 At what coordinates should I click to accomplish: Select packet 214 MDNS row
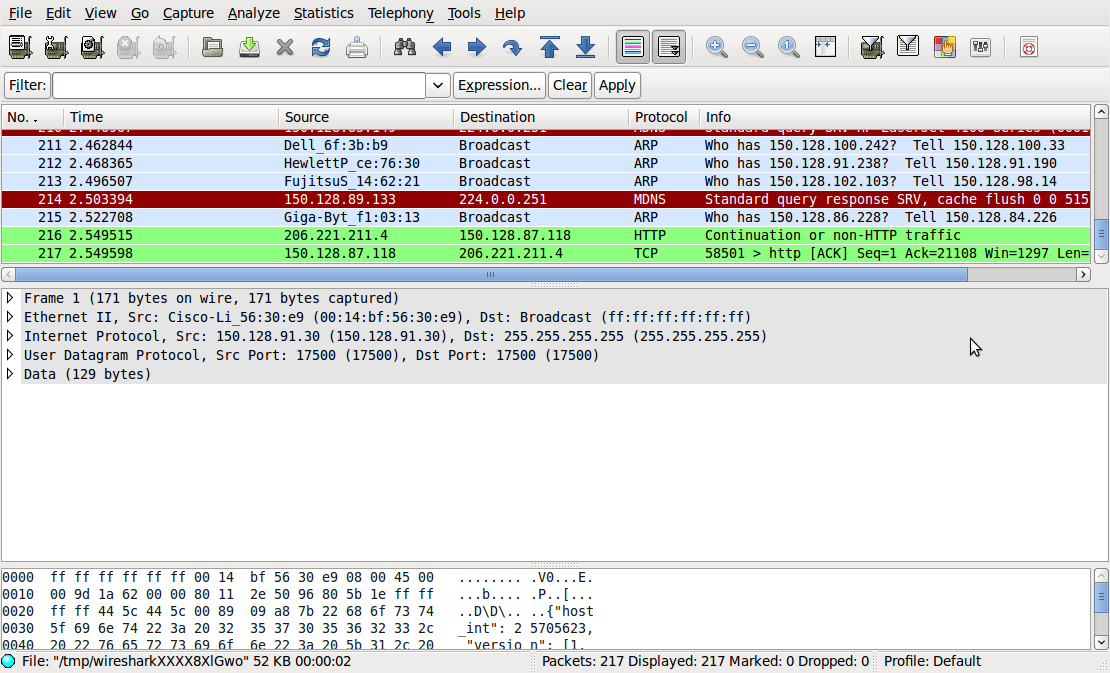pyautogui.click(x=400, y=199)
